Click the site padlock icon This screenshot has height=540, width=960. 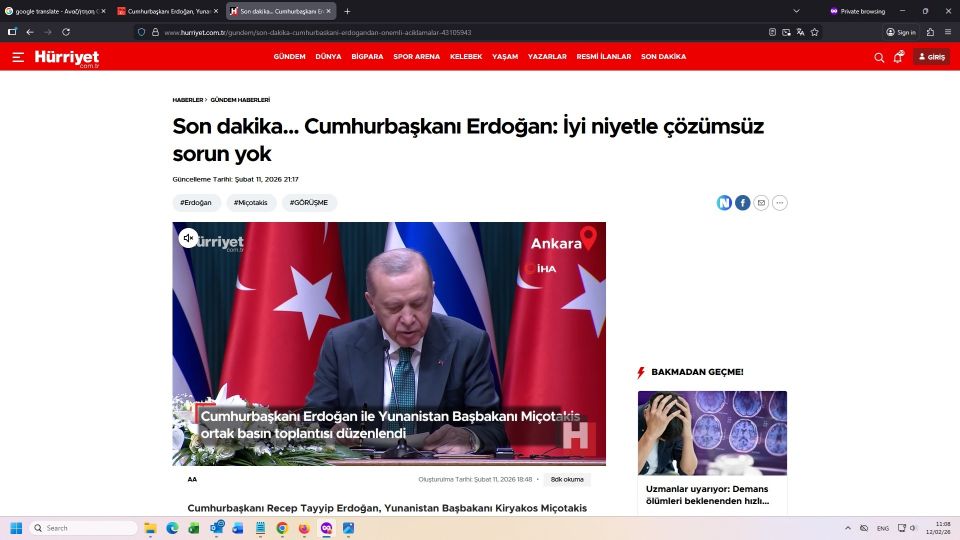[x=155, y=32]
